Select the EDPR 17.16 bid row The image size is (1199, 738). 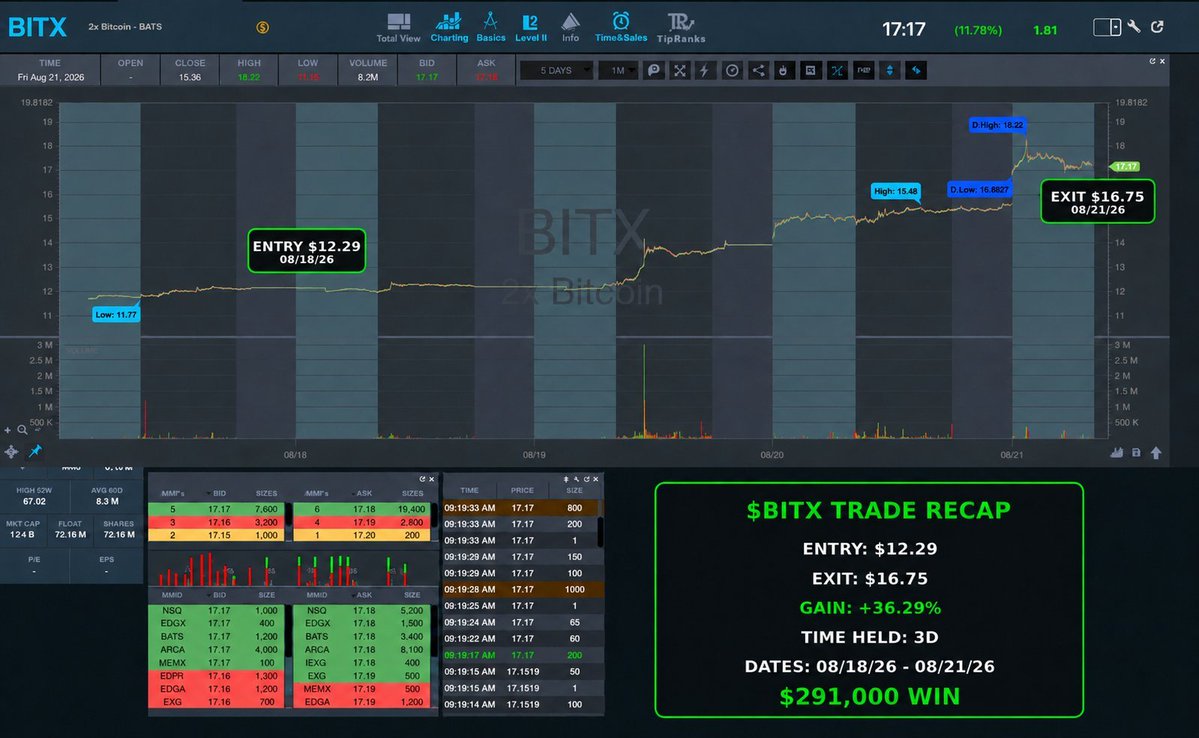(x=216, y=676)
